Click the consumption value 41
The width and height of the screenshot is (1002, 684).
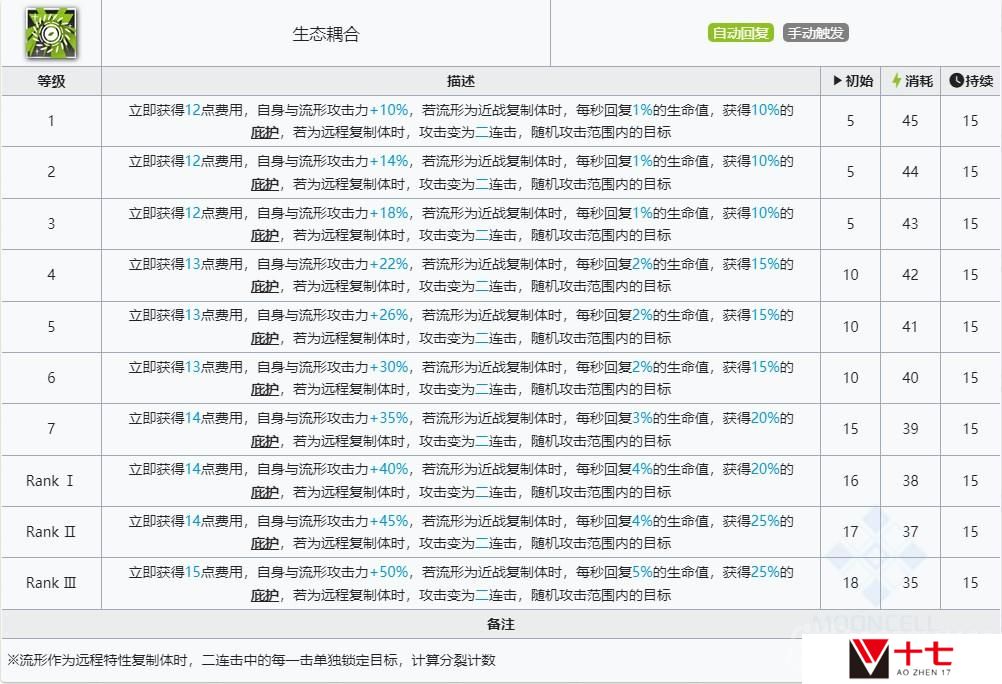[x=911, y=327]
